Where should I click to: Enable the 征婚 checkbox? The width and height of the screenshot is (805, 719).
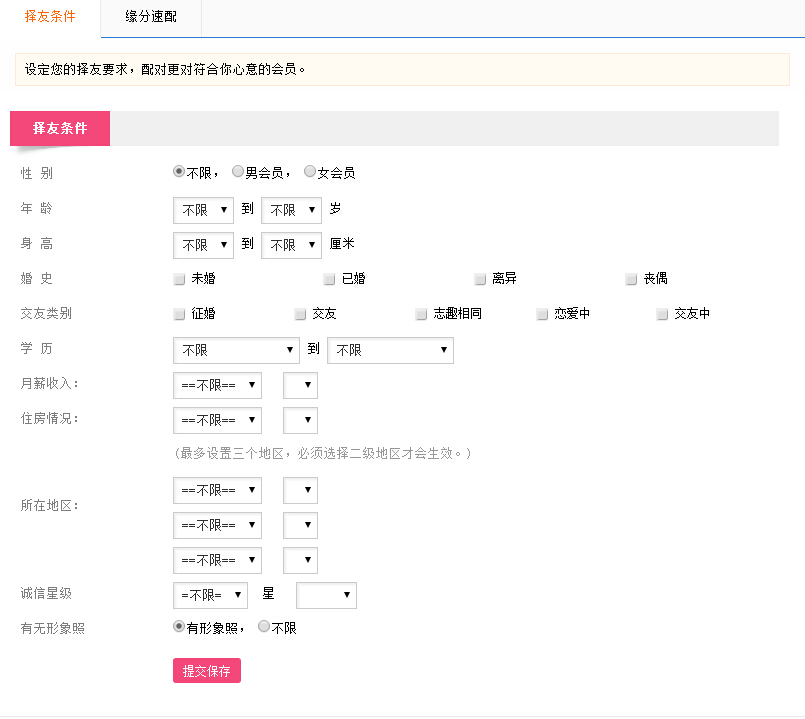tap(179, 314)
